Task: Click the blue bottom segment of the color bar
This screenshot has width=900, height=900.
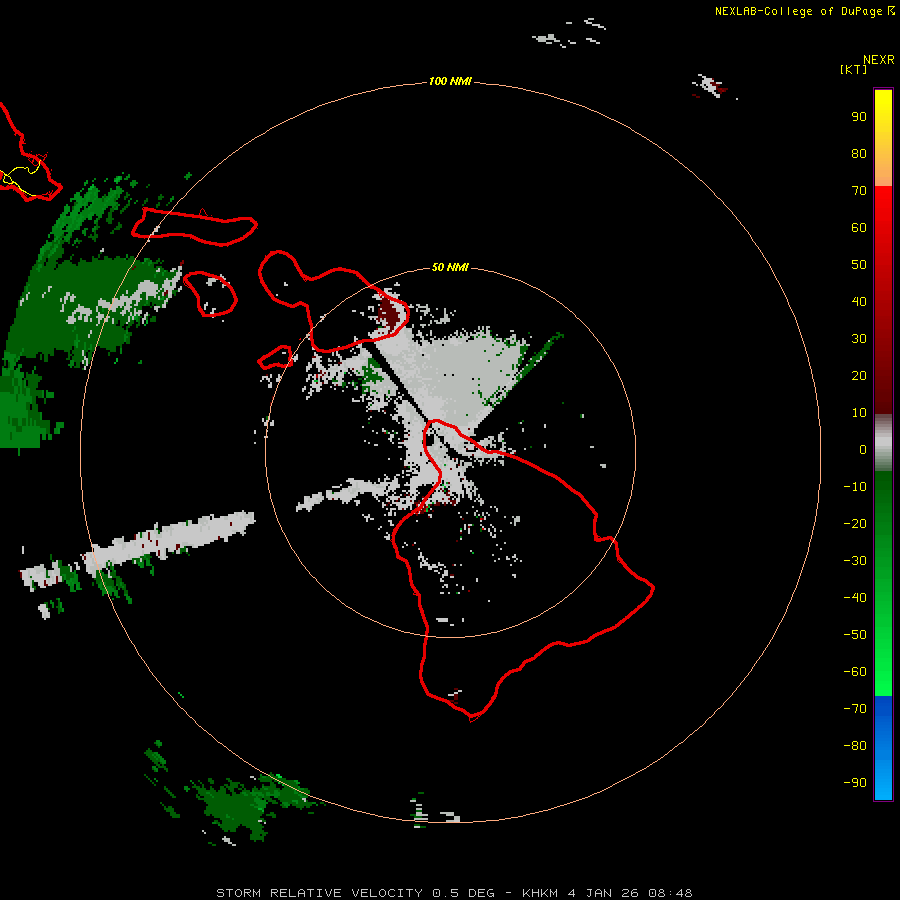Action: [x=883, y=748]
